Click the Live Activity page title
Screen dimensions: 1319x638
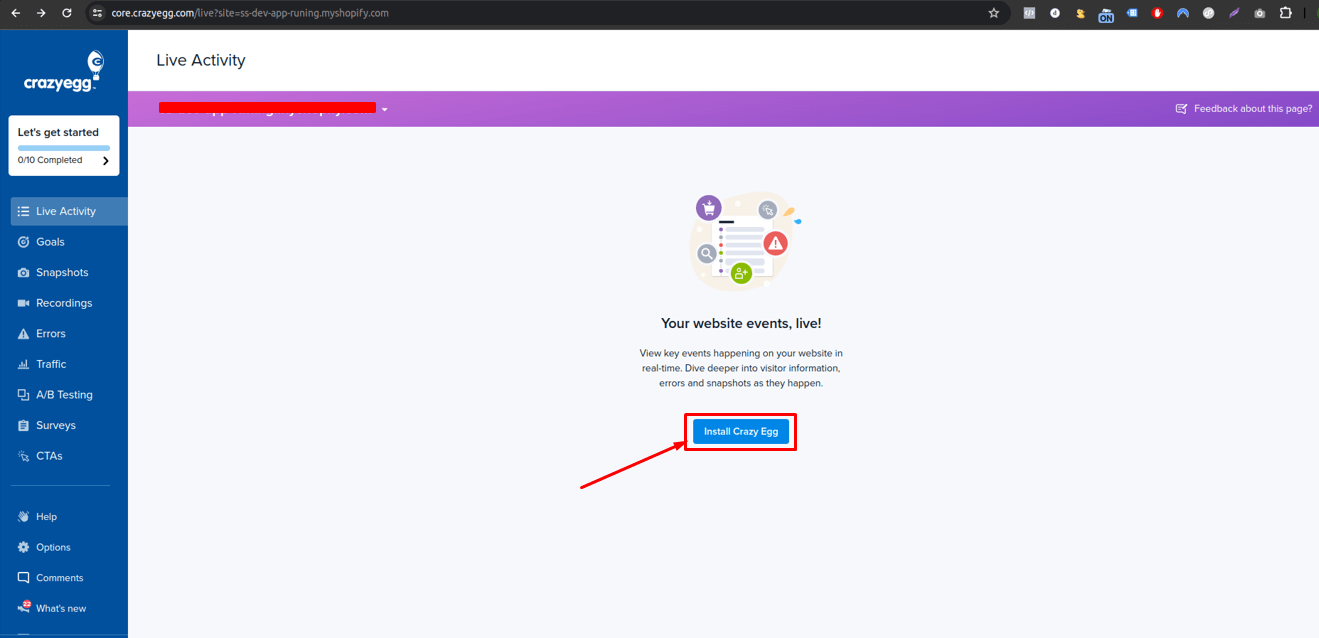click(201, 60)
